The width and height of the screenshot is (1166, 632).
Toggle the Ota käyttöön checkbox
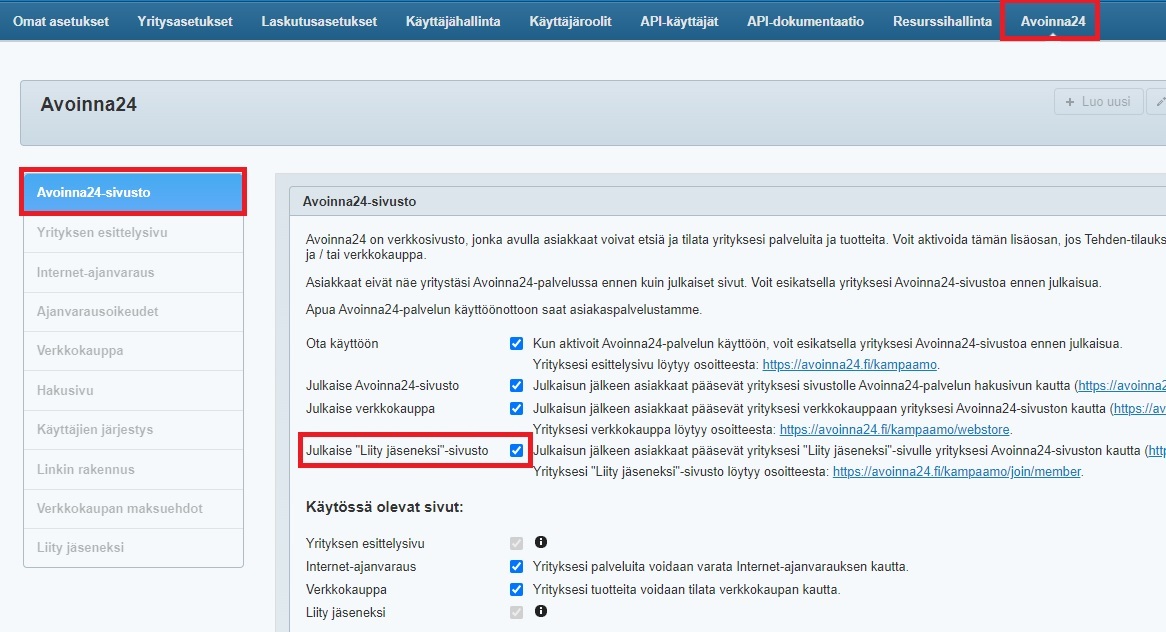pyautogui.click(x=516, y=344)
